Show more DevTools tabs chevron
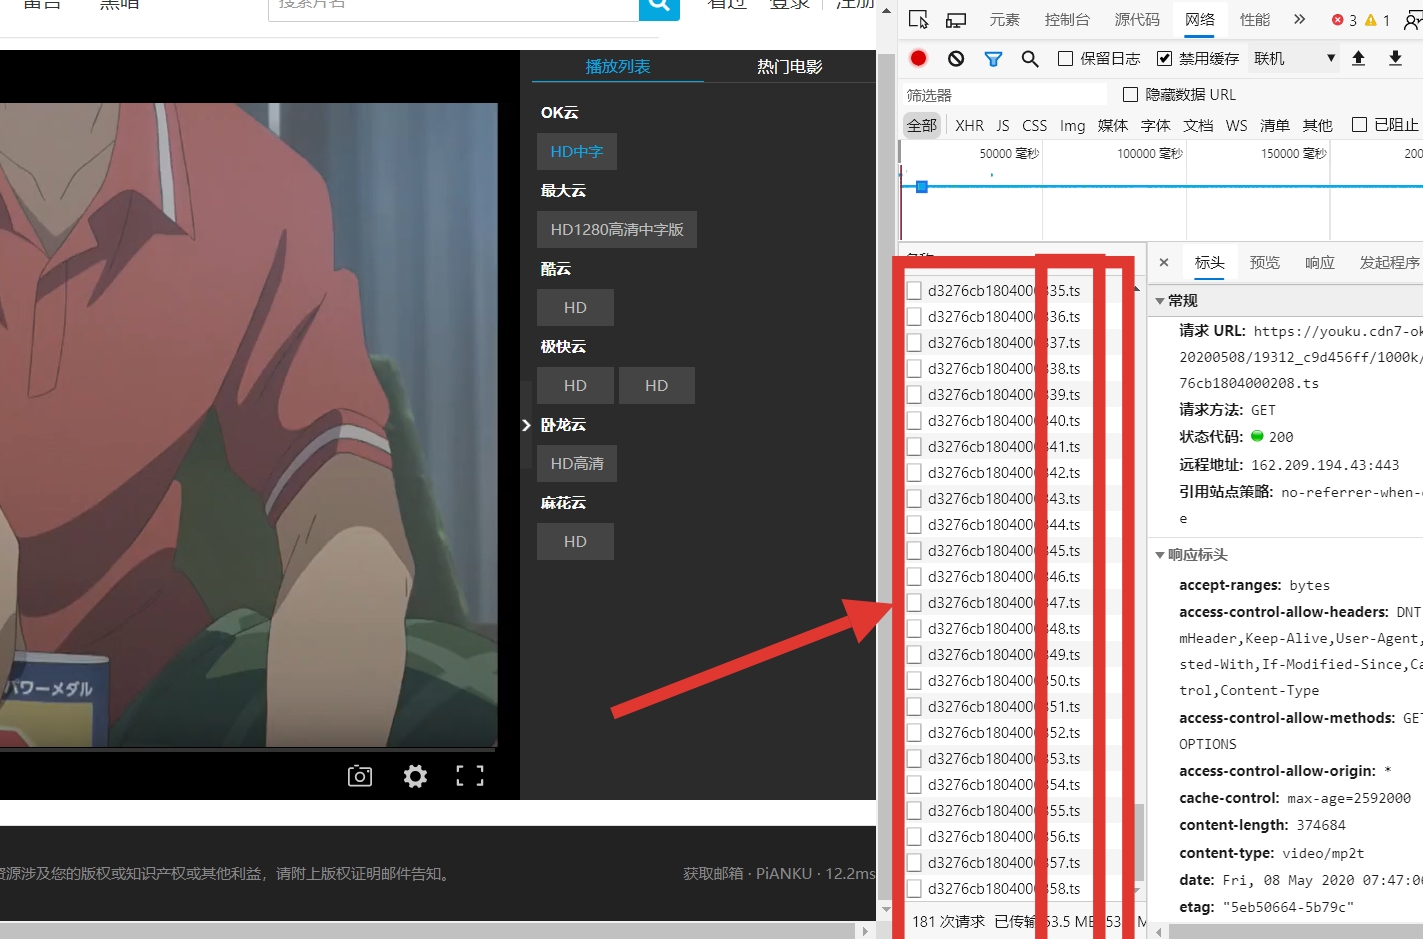The height and width of the screenshot is (939, 1423). point(1299,19)
